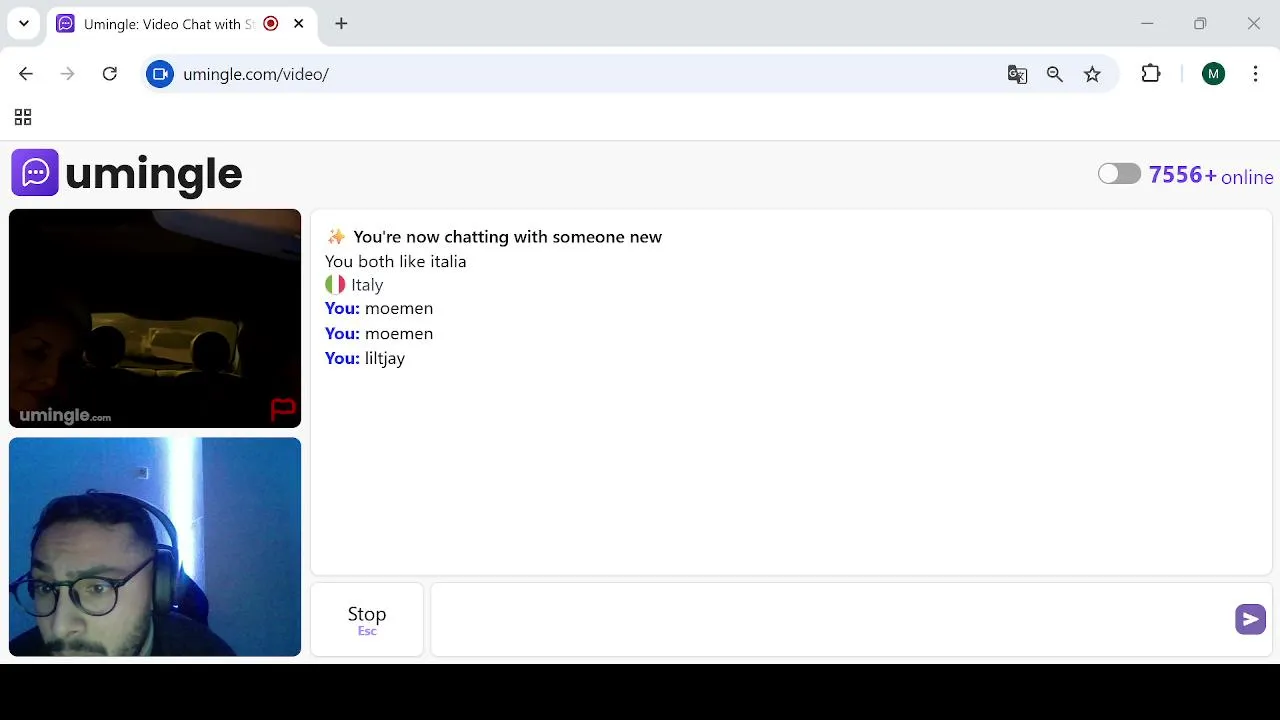Click the Umingle chat bubble logo icon

pyautogui.click(x=35, y=172)
